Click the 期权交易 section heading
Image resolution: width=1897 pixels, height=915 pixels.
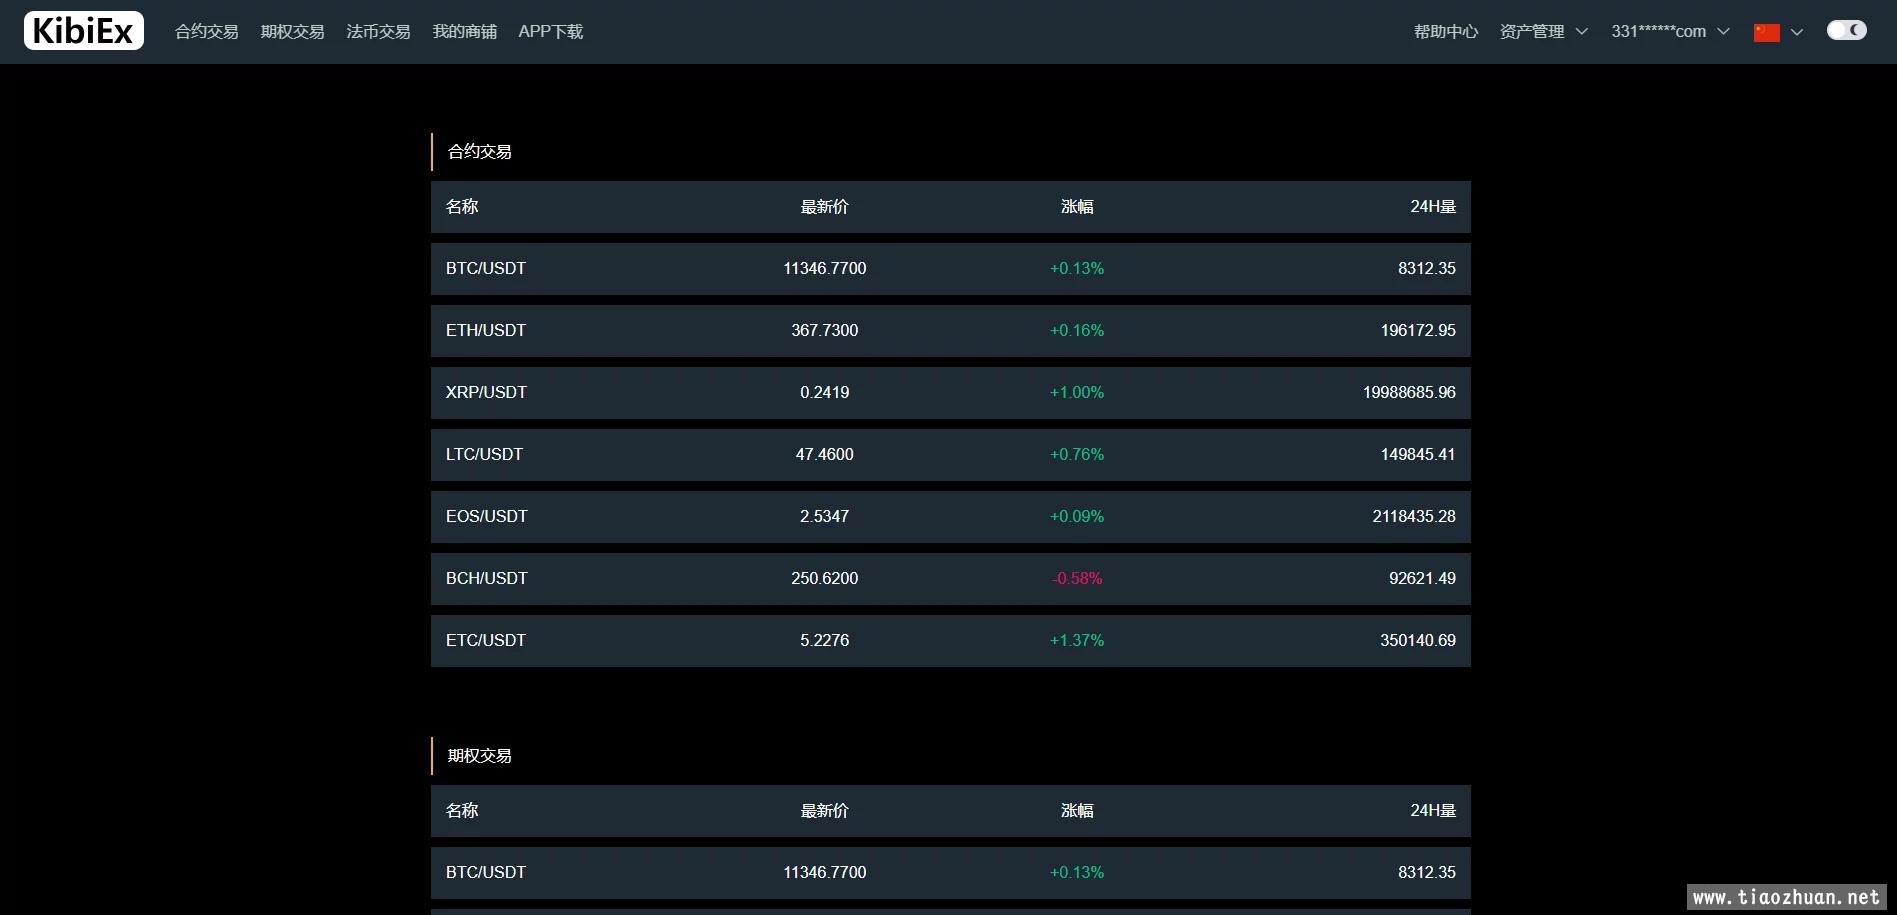pos(480,756)
